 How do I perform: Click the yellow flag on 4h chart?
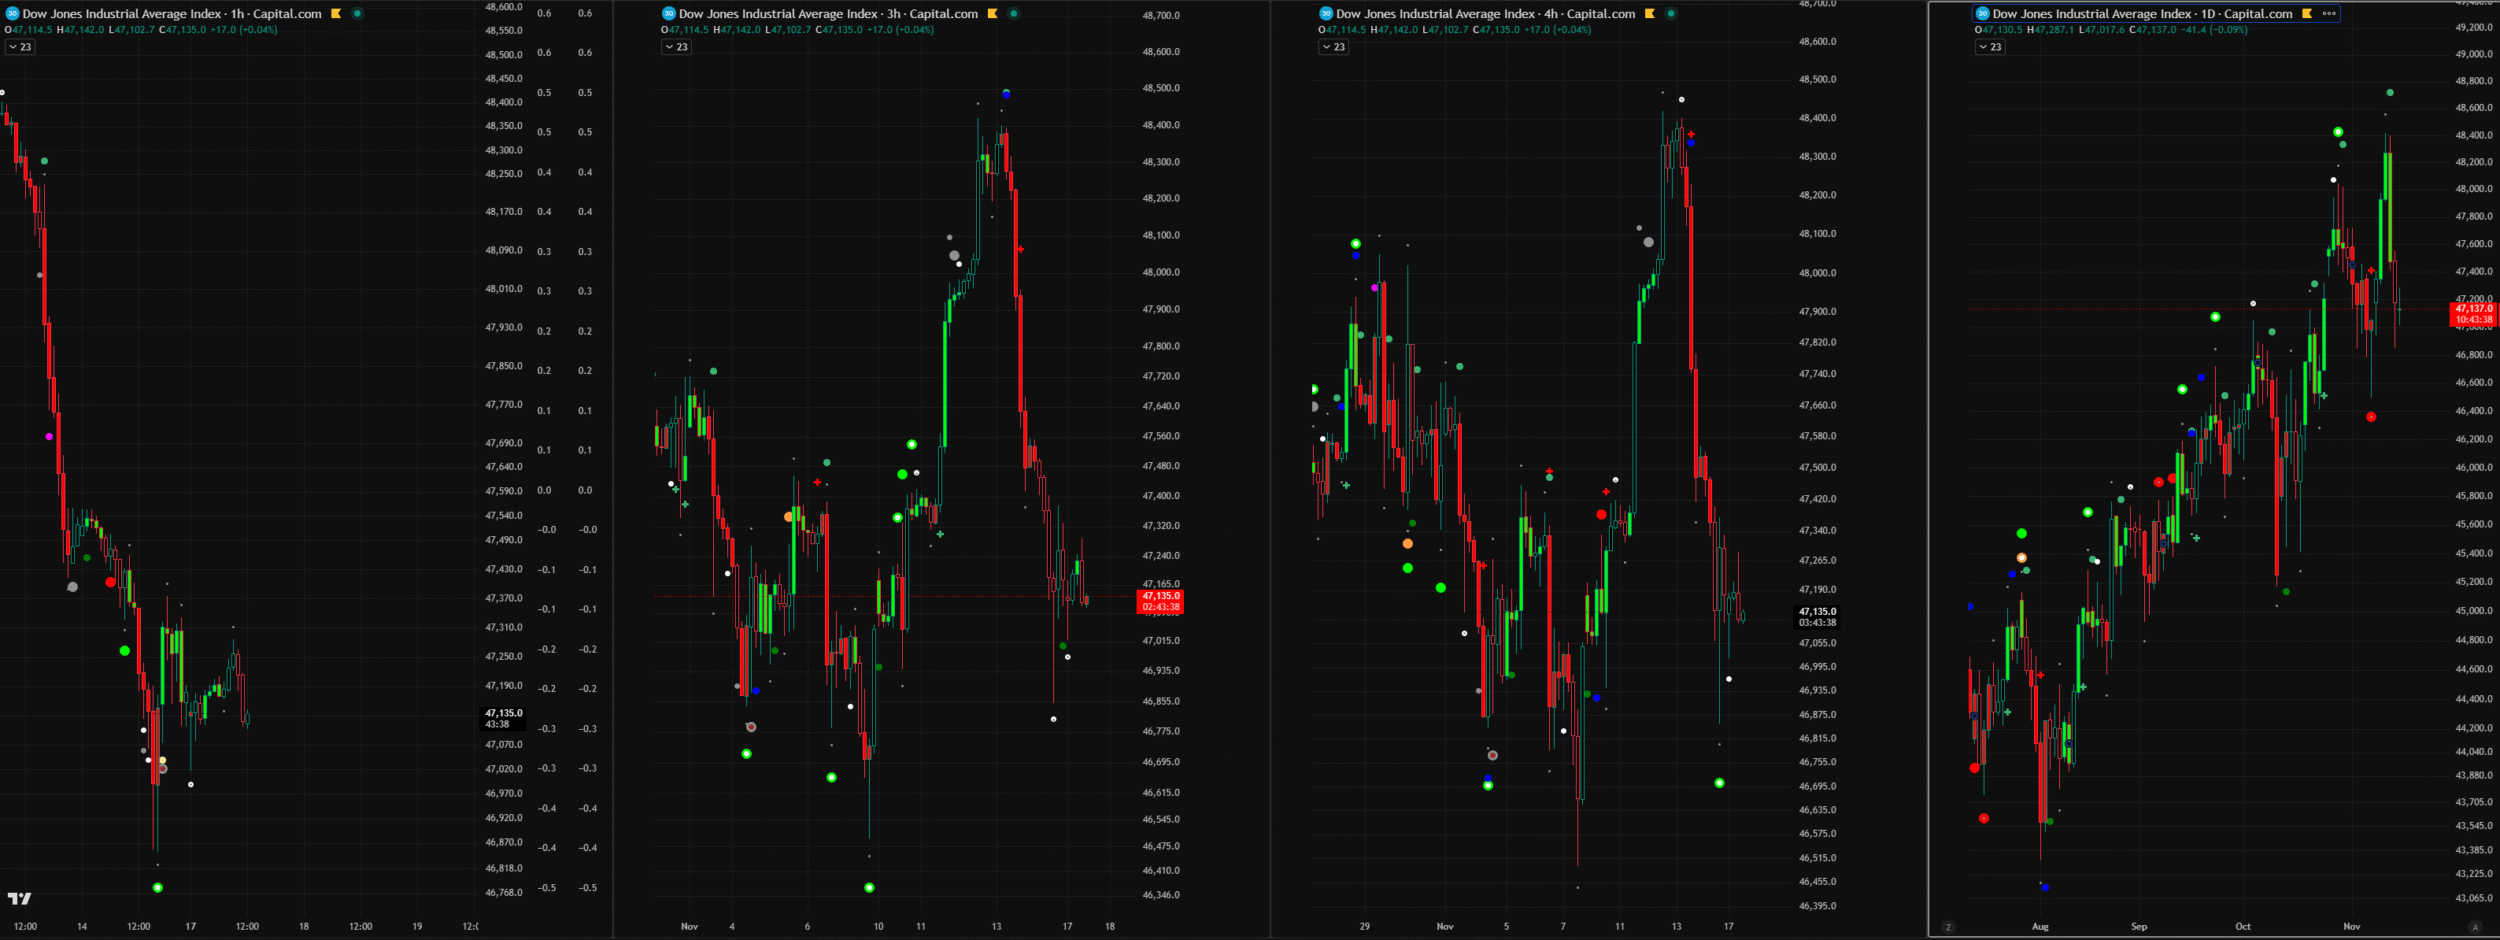[x=1650, y=14]
